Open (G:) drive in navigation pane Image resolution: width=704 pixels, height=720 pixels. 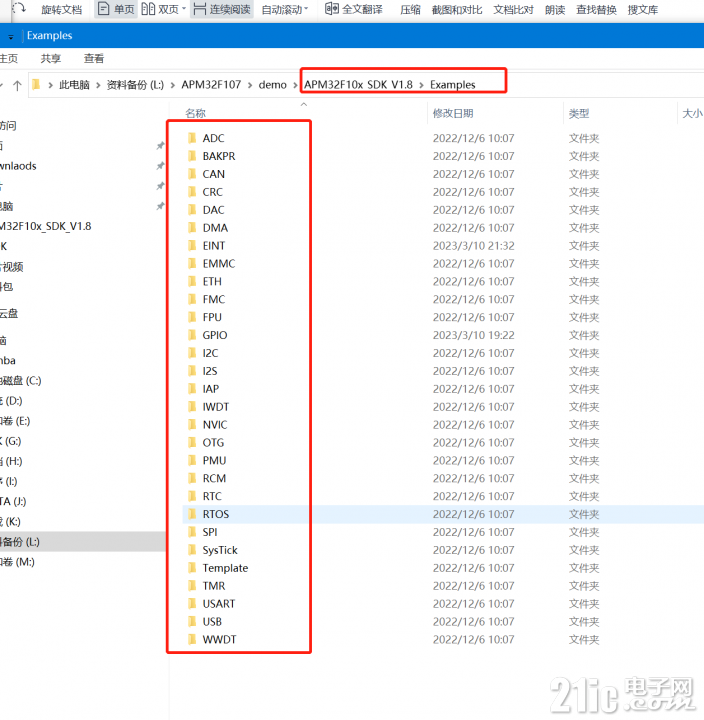pyautogui.click(x=11, y=441)
